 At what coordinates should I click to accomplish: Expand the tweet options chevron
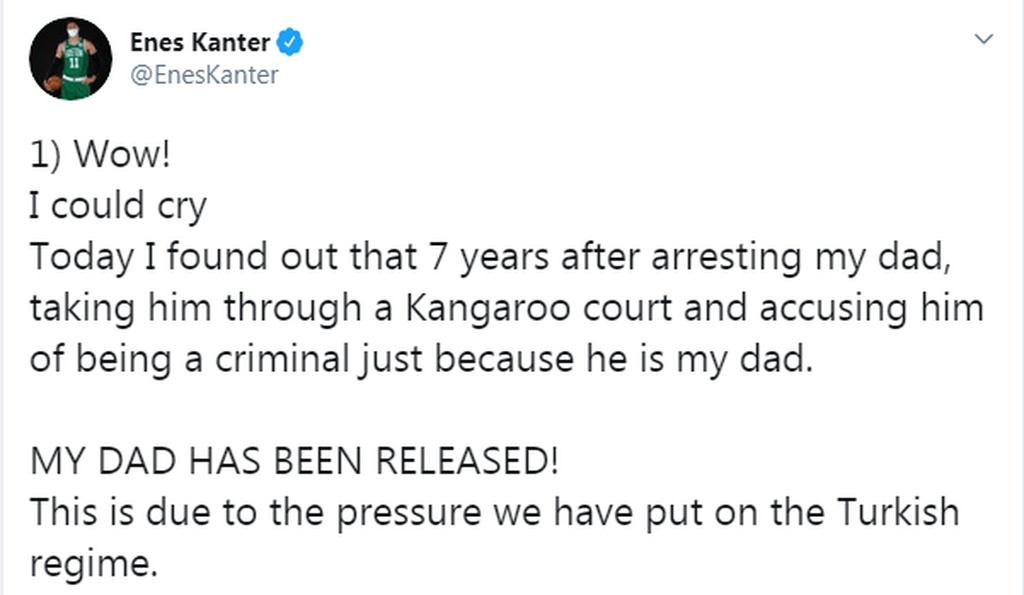tap(984, 40)
